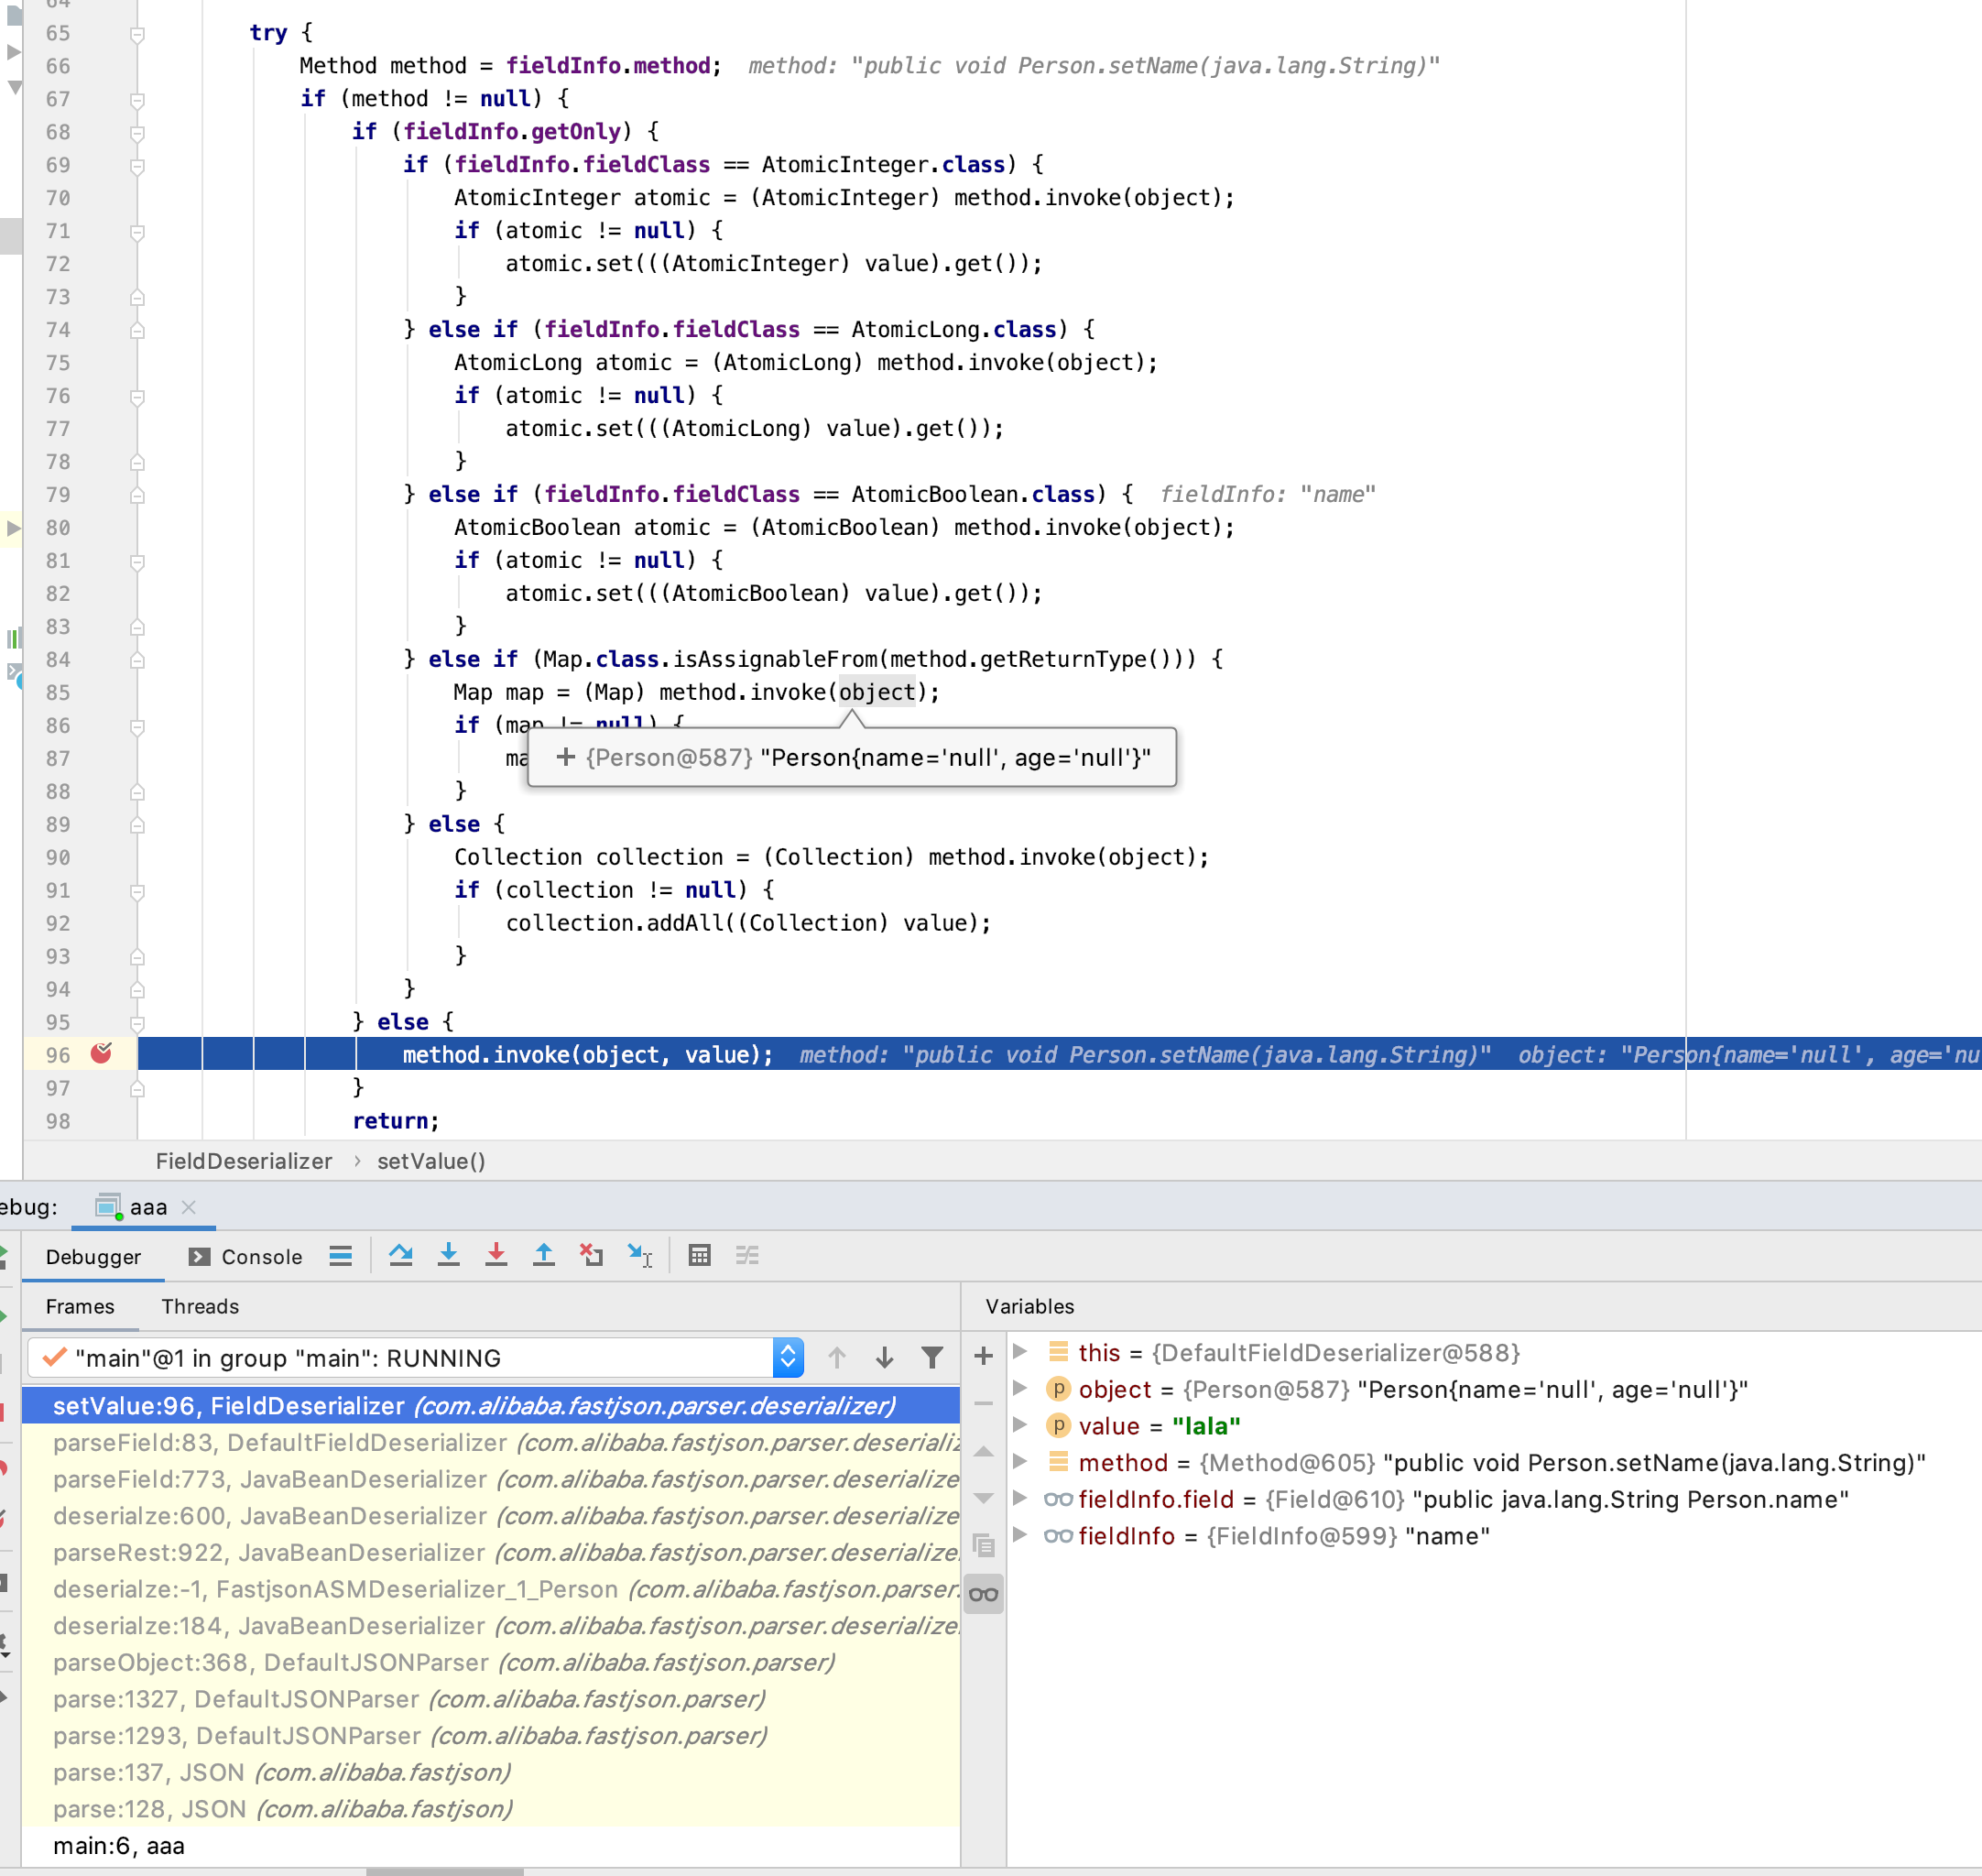Select frame setValue:96, FieldDeserializer
Viewport: 1982px width, 1876px height.
coord(491,1405)
